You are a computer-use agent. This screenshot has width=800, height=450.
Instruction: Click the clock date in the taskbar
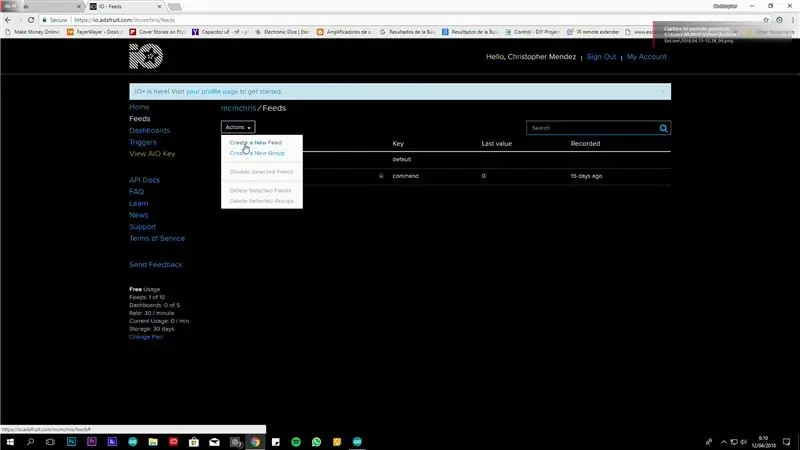point(763,445)
